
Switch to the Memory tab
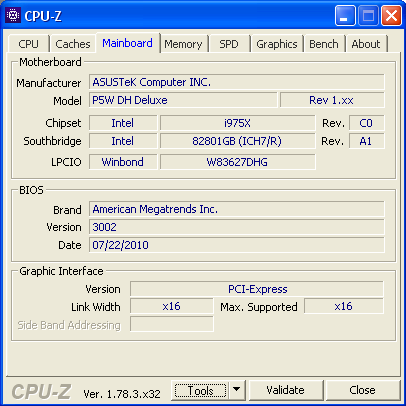click(x=183, y=44)
